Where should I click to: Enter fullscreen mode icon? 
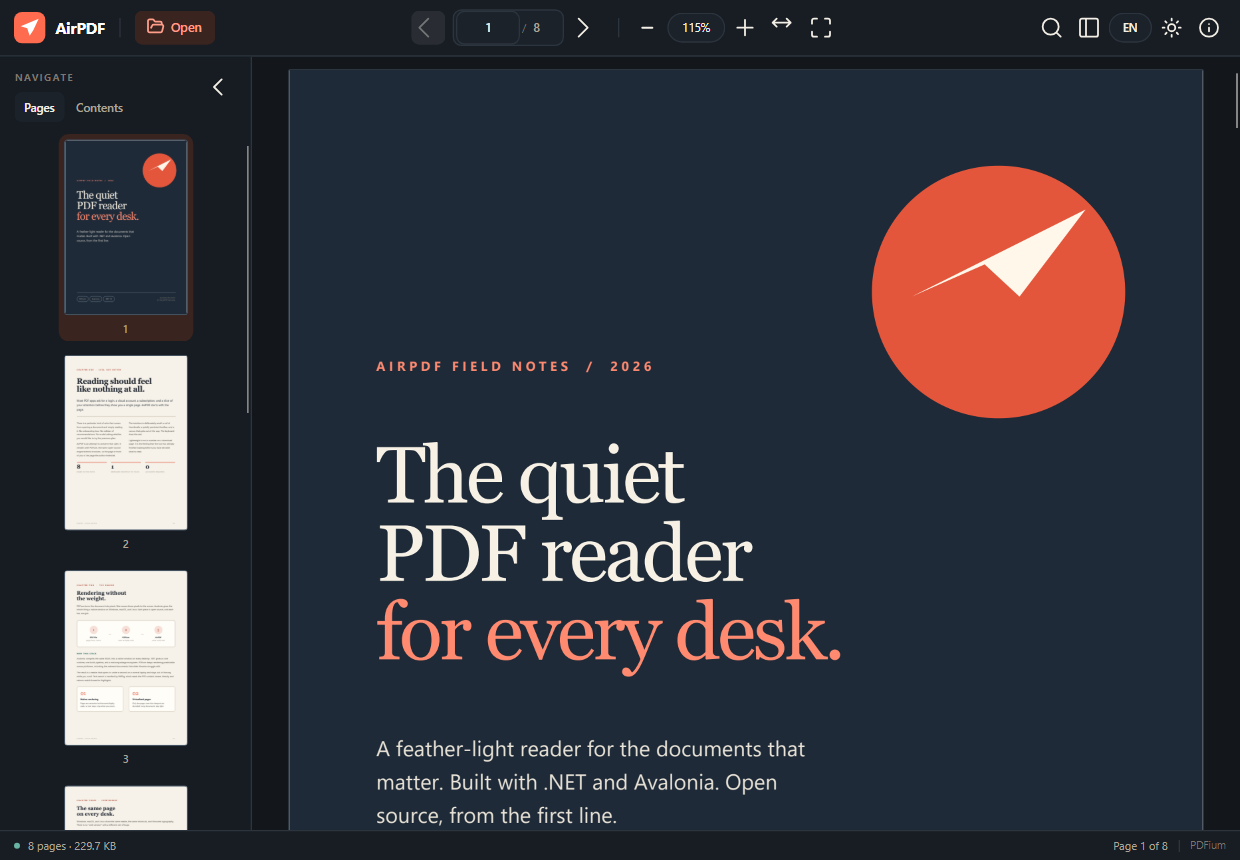[821, 28]
